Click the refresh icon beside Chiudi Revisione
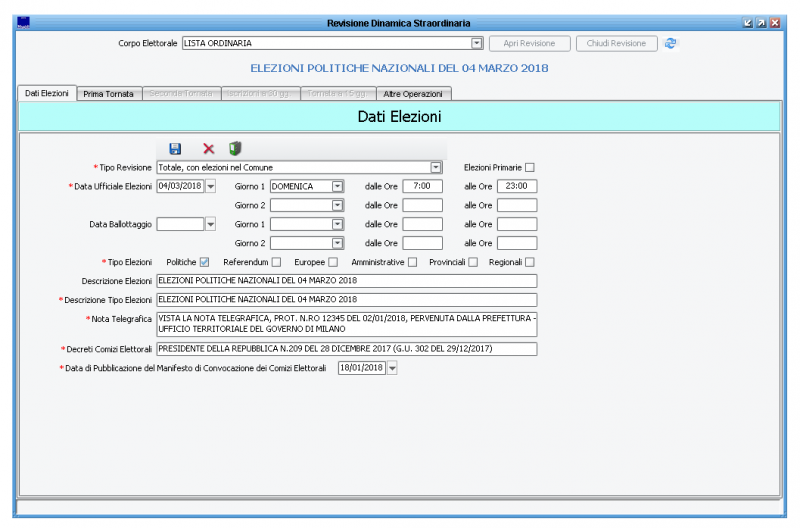This screenshot has height=528, width=800. (671, 43)
